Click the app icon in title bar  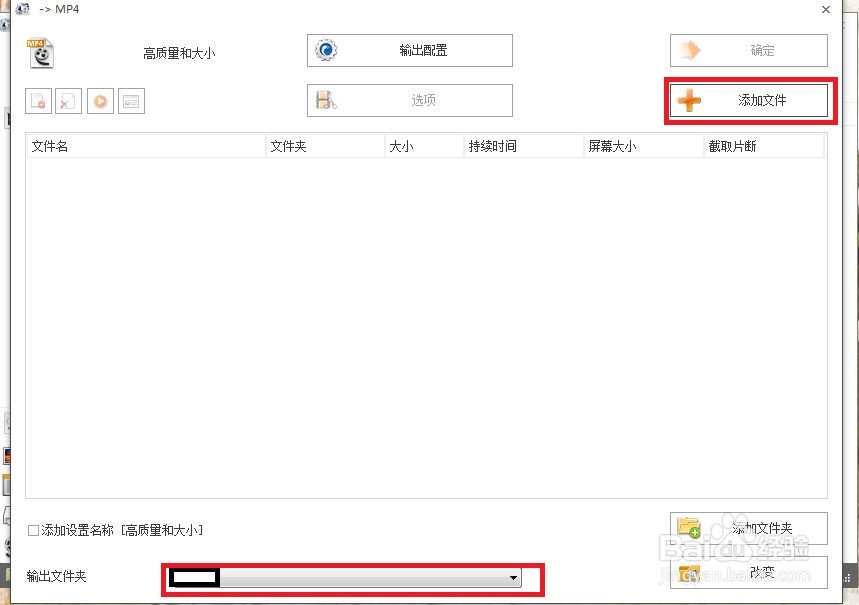pos(22,9)
